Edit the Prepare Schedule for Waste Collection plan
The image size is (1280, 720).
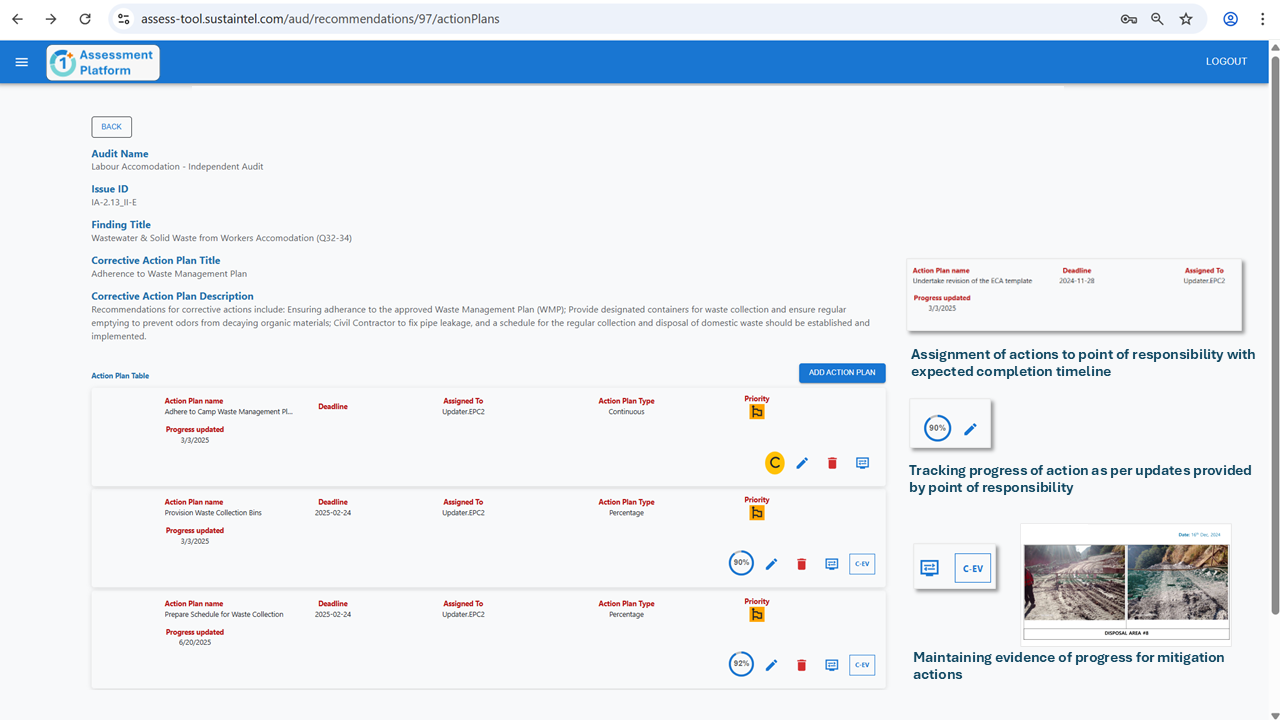click(771, 665)
